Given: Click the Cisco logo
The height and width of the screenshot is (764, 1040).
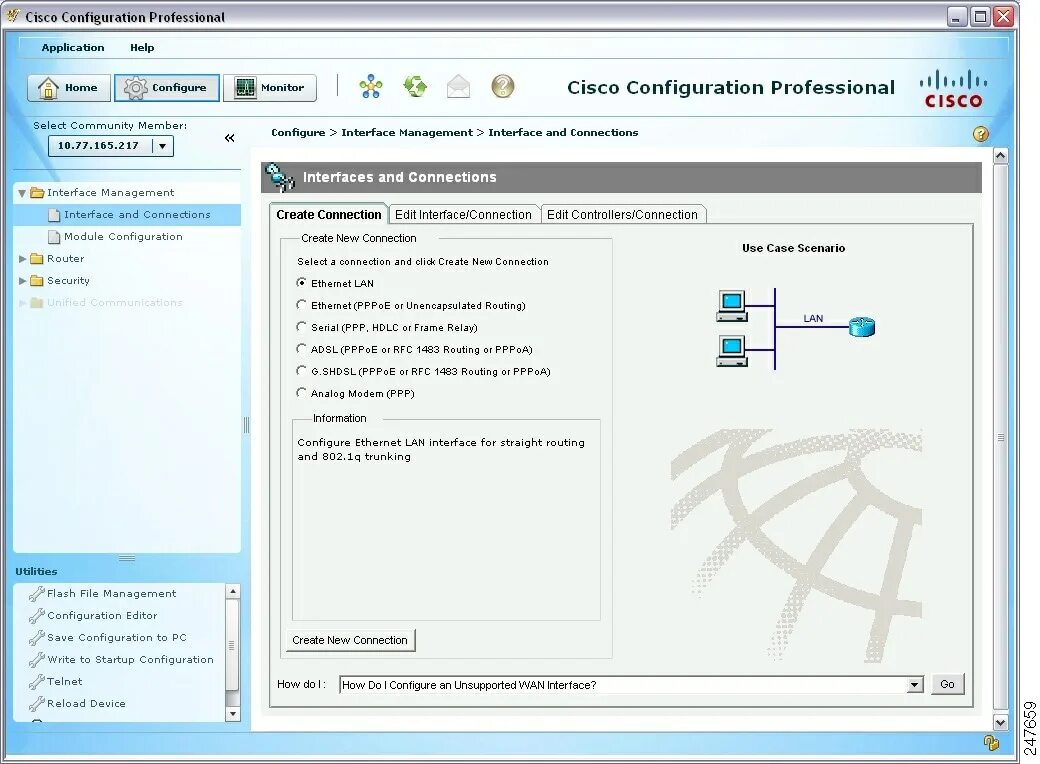Looking at the screenshot, I should pyautogui.click(x=953, y=89).
